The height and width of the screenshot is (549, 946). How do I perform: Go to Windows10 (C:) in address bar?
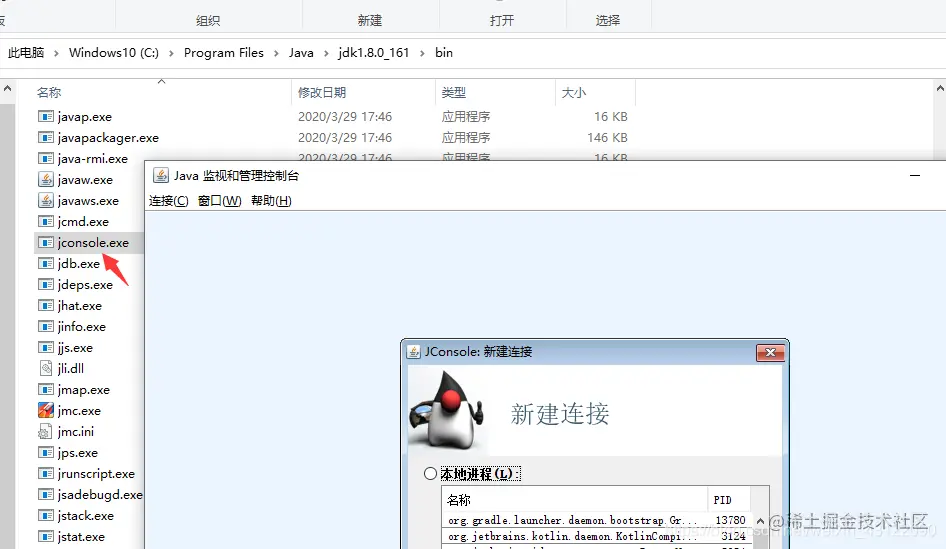tap(113, 52)
